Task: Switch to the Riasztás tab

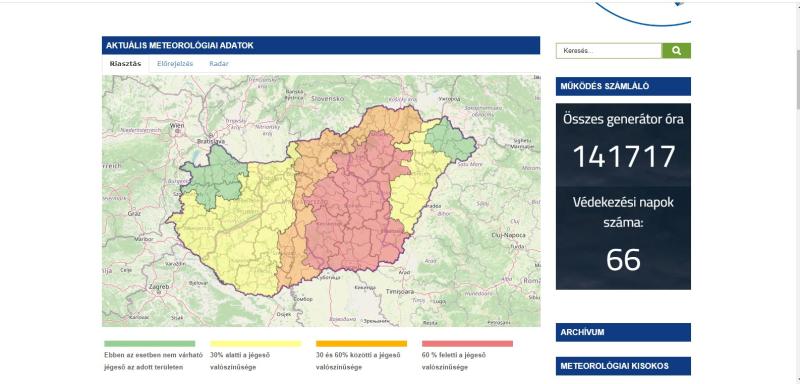Action: pos(125,64)
